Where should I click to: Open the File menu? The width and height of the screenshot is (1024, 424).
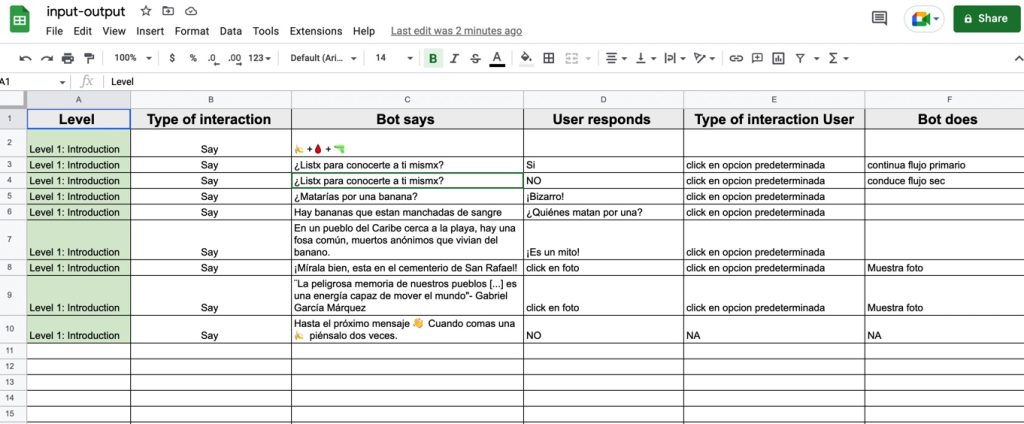pyautogui.click(x=54, y=31)
